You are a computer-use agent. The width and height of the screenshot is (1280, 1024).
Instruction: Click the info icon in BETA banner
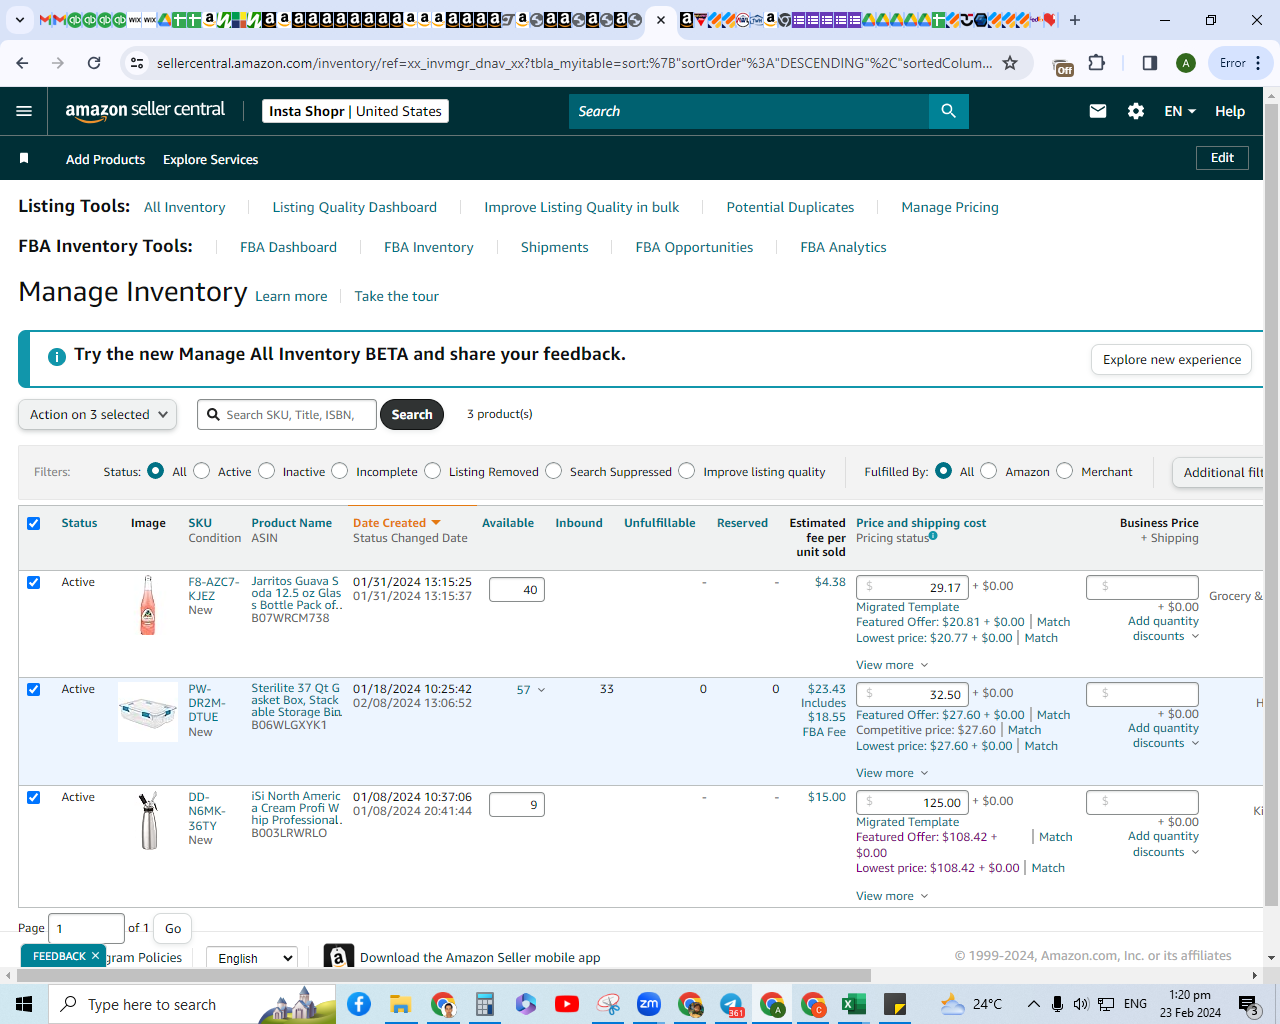(x=57, y=356)
